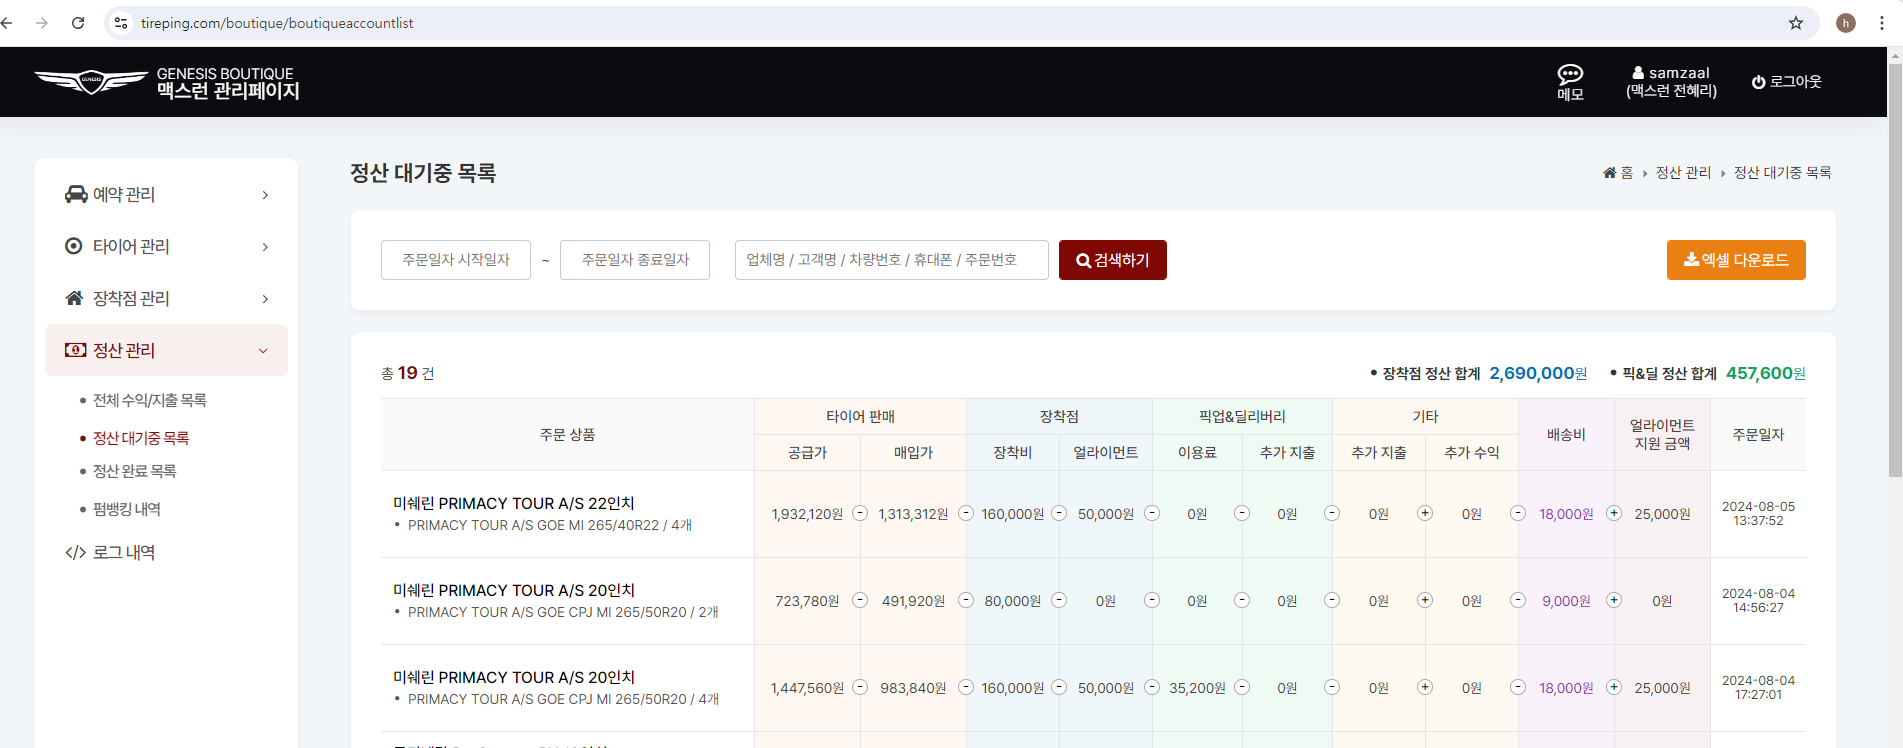Click the Genesis Boutique winged logo

coord(91,81)
